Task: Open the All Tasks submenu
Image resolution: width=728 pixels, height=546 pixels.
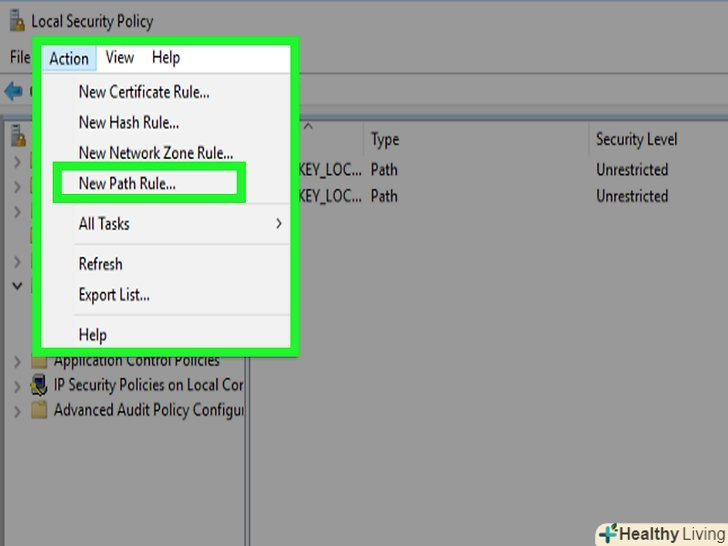Action: (x=181, y=224)
